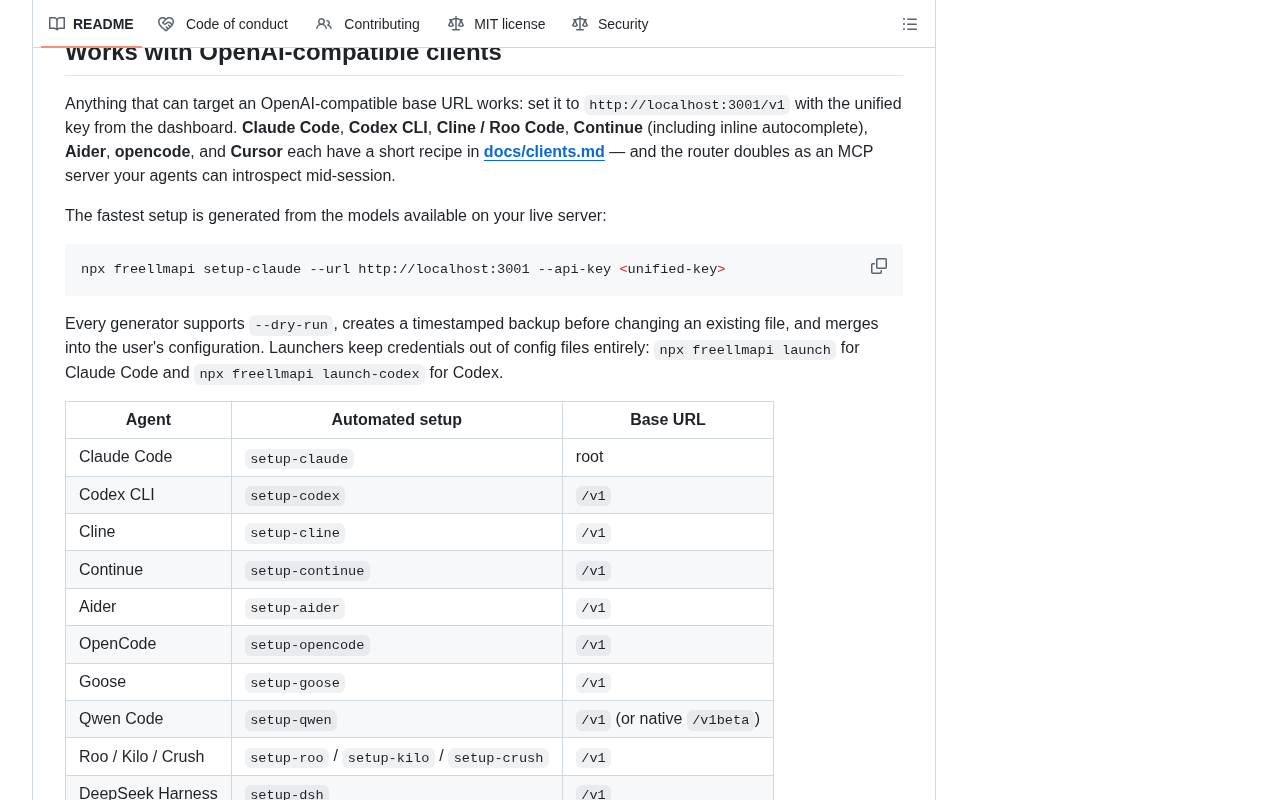
Task: Click 'The fastest setup is generated' sentence
Action: (x=336, y=215)
